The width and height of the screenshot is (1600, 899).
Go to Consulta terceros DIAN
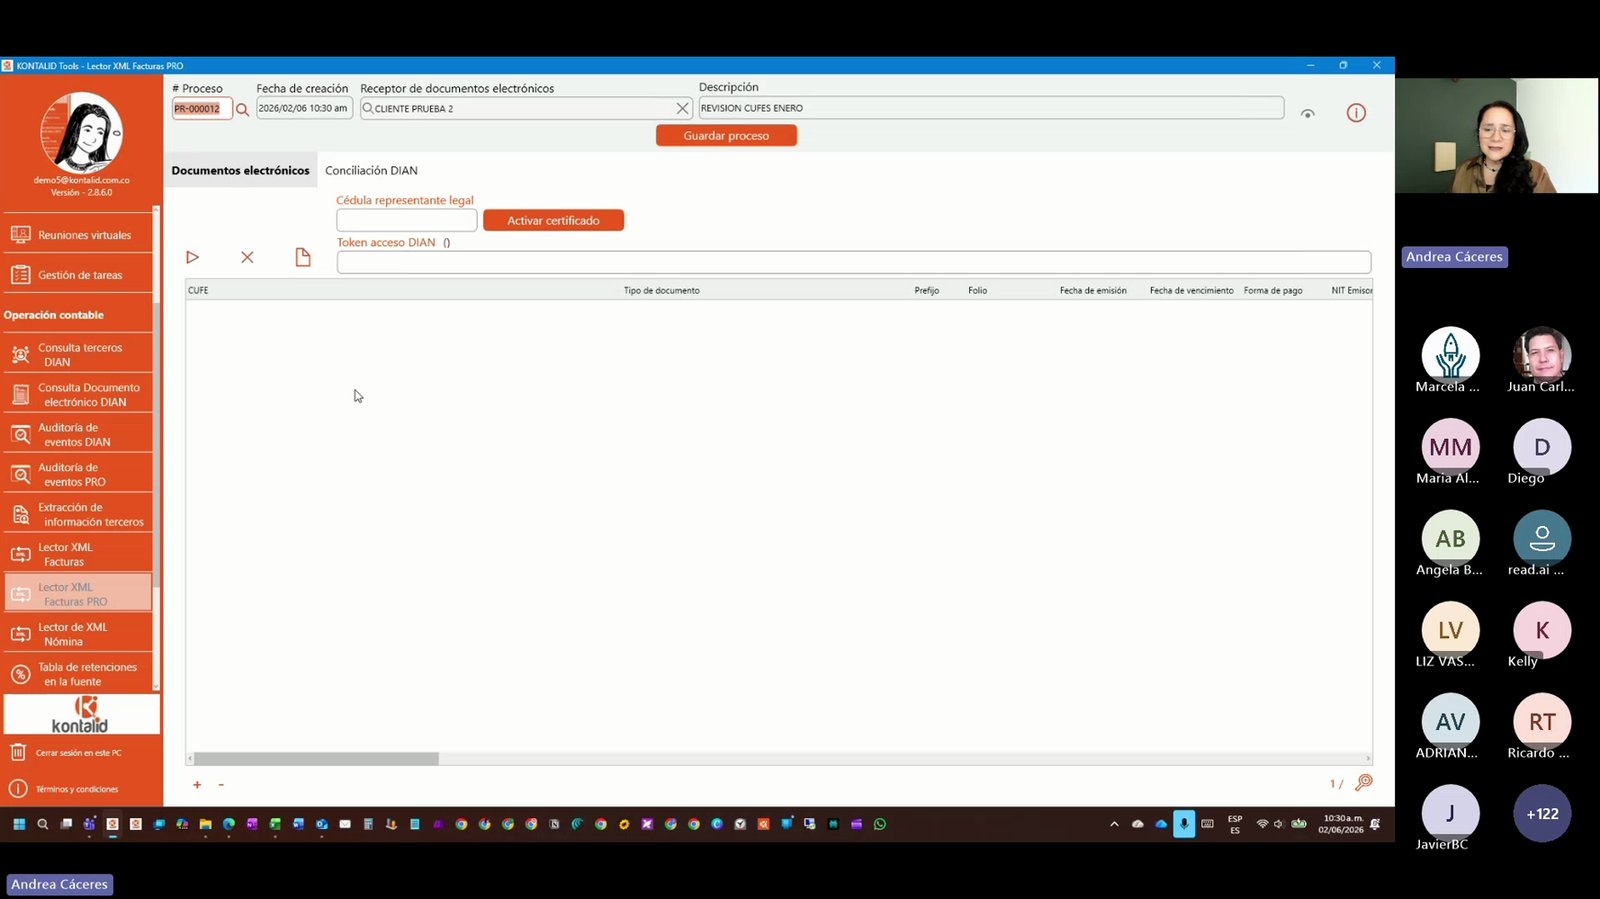point(78,355)
